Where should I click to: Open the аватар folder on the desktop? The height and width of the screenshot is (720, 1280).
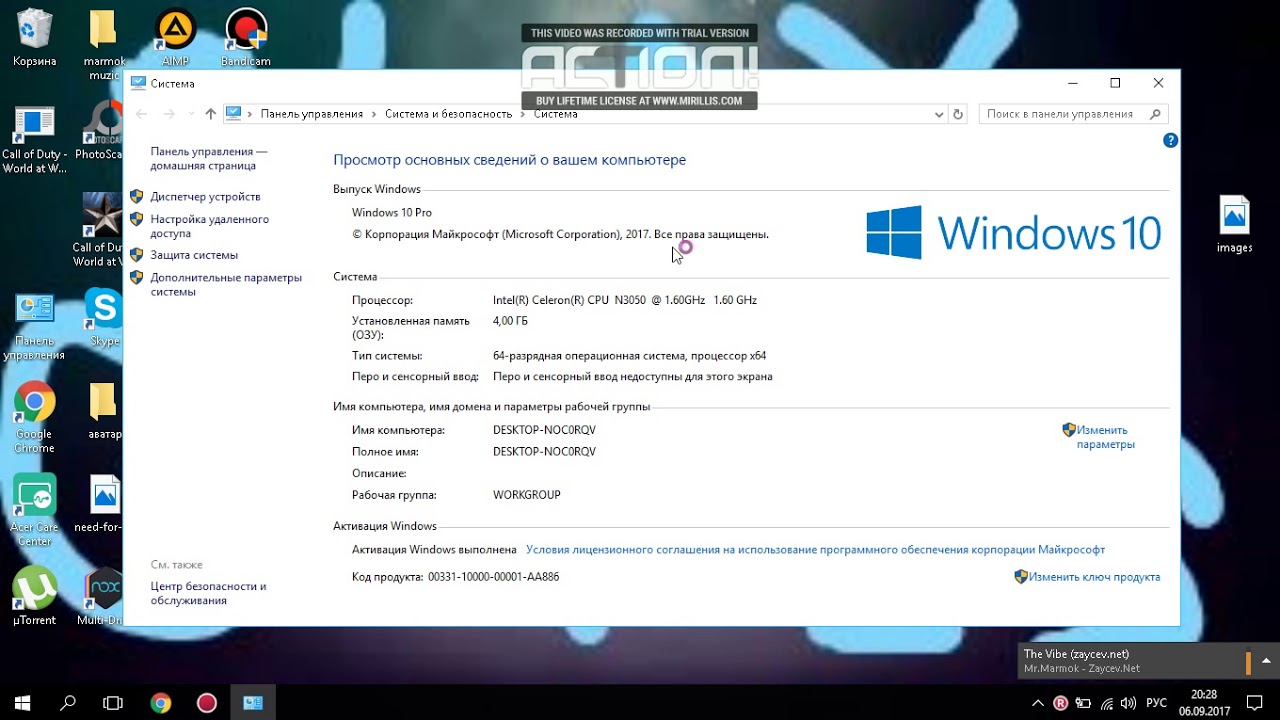pos(104,410)
